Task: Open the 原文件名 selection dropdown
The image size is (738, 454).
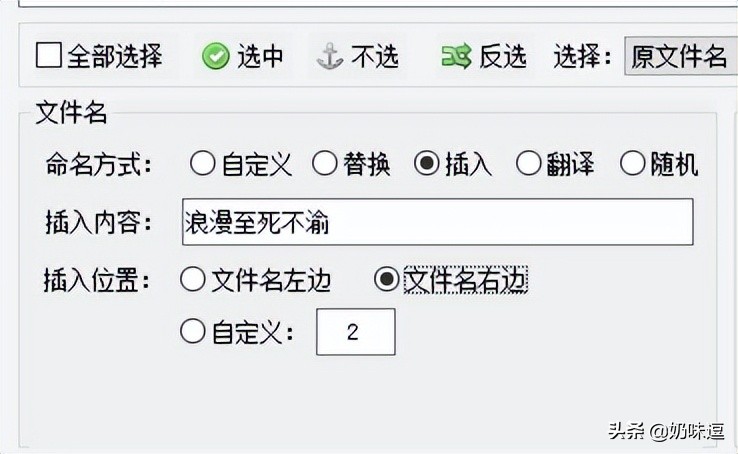Action: (681, 56)
